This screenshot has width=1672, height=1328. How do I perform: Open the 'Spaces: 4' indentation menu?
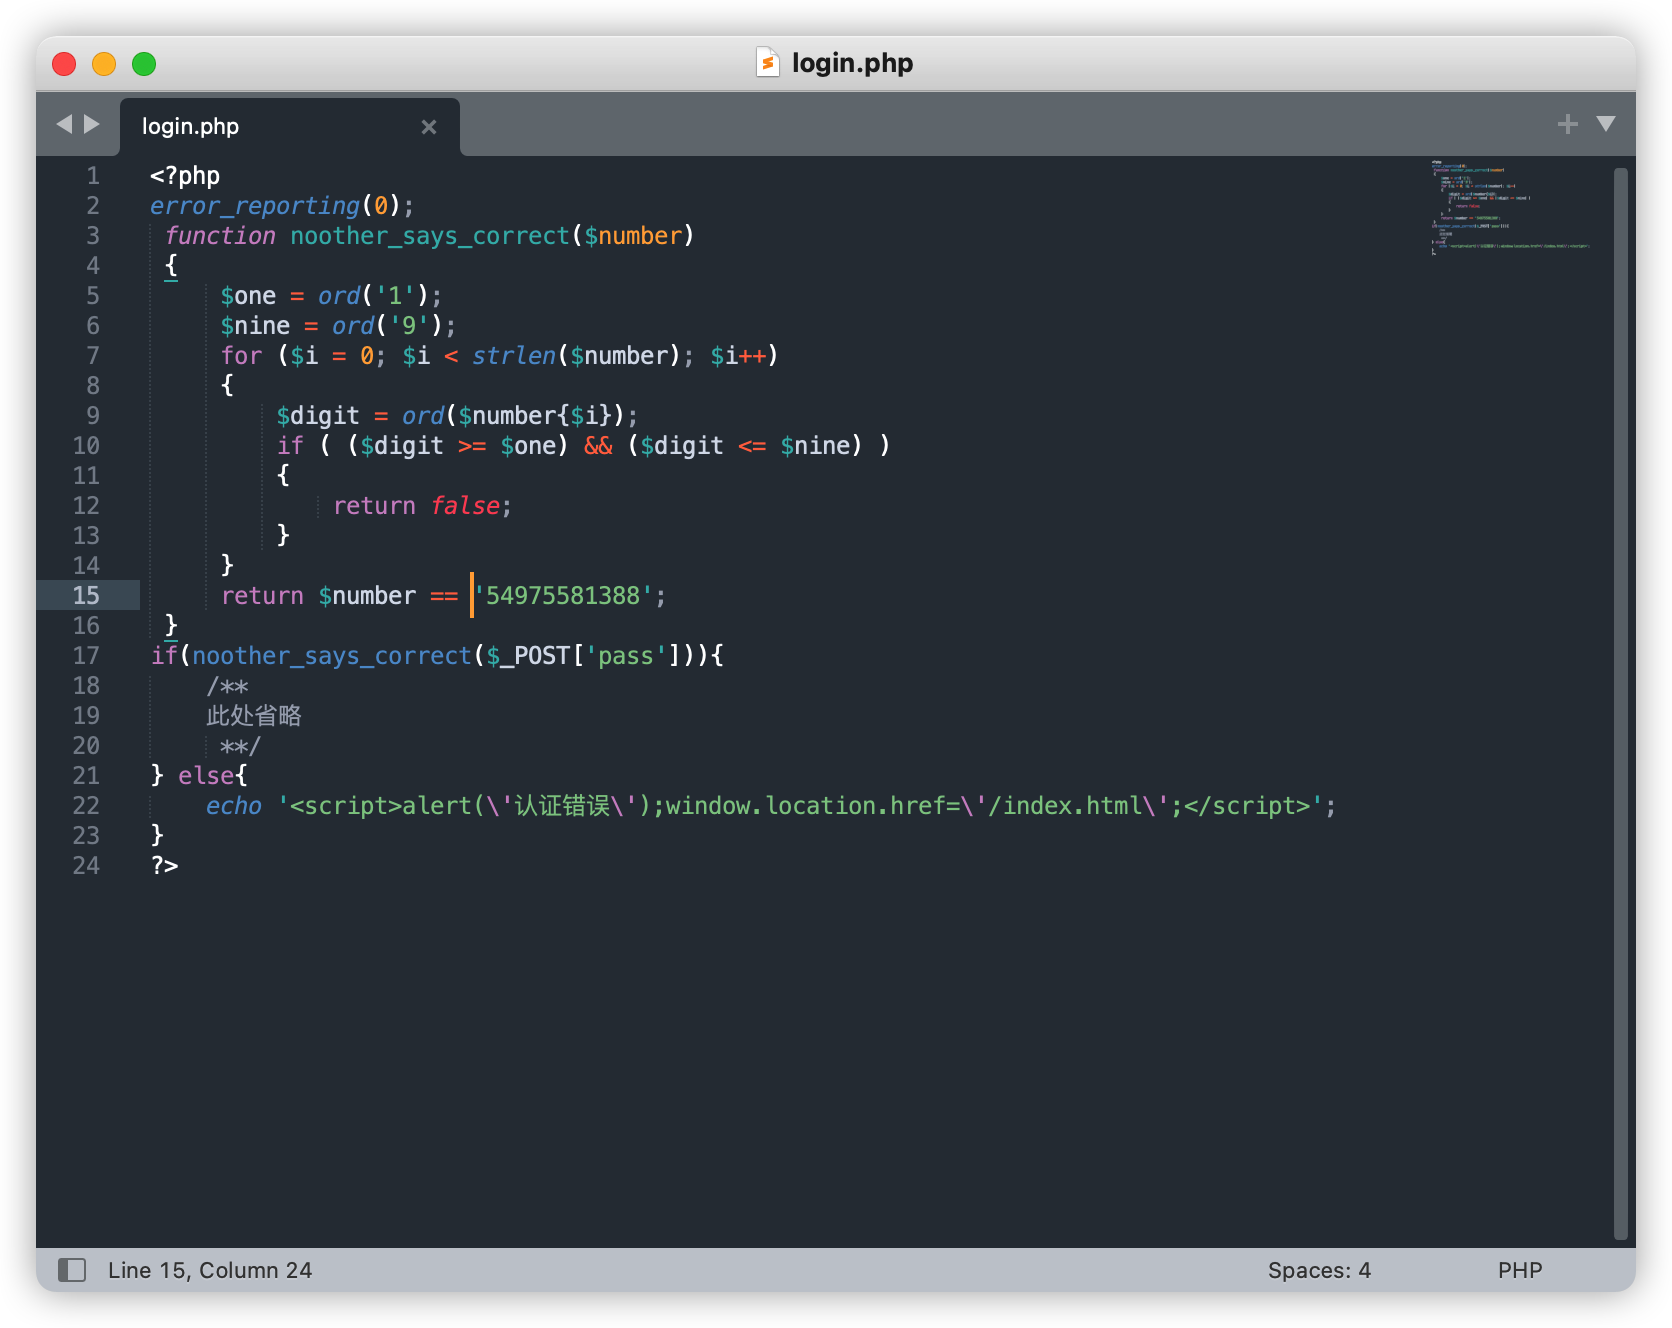(x=1319, y=1270)
